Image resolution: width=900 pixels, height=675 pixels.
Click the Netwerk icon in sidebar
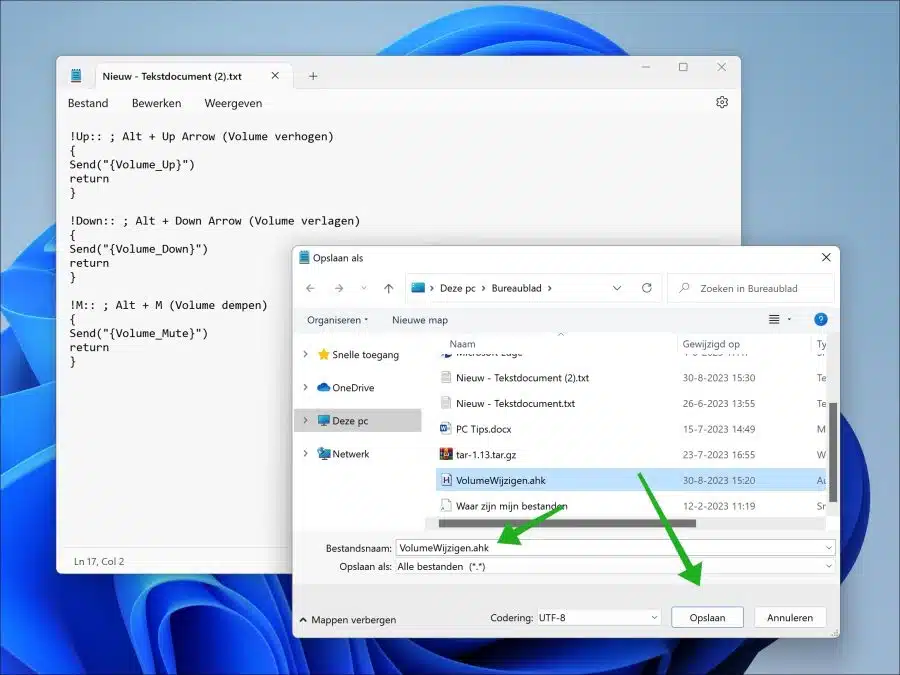click(323, 453)
